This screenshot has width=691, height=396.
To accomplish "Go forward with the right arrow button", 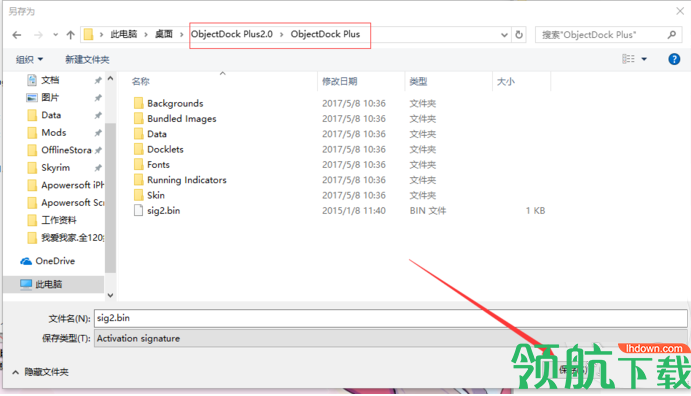I will [x=39, y=35].
